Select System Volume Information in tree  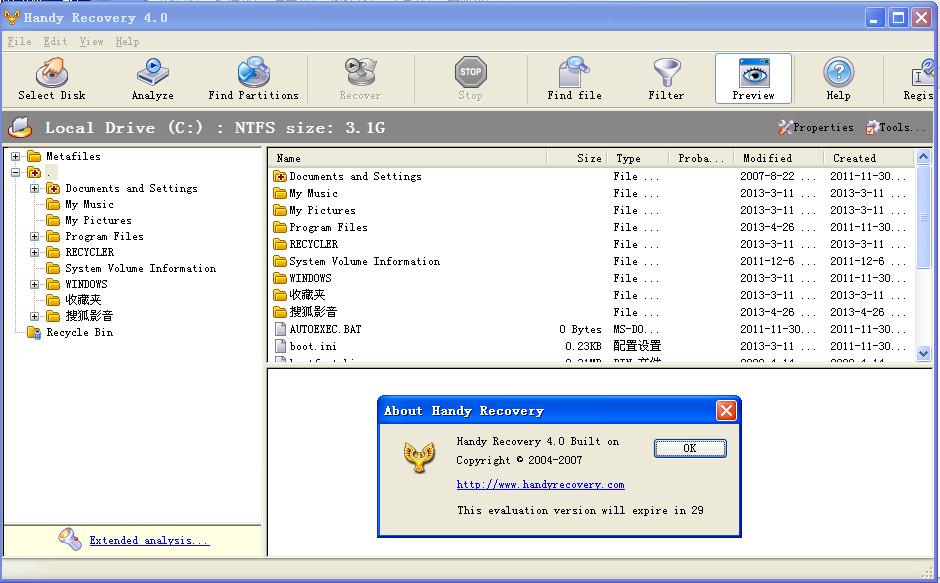tap(140, 268)
